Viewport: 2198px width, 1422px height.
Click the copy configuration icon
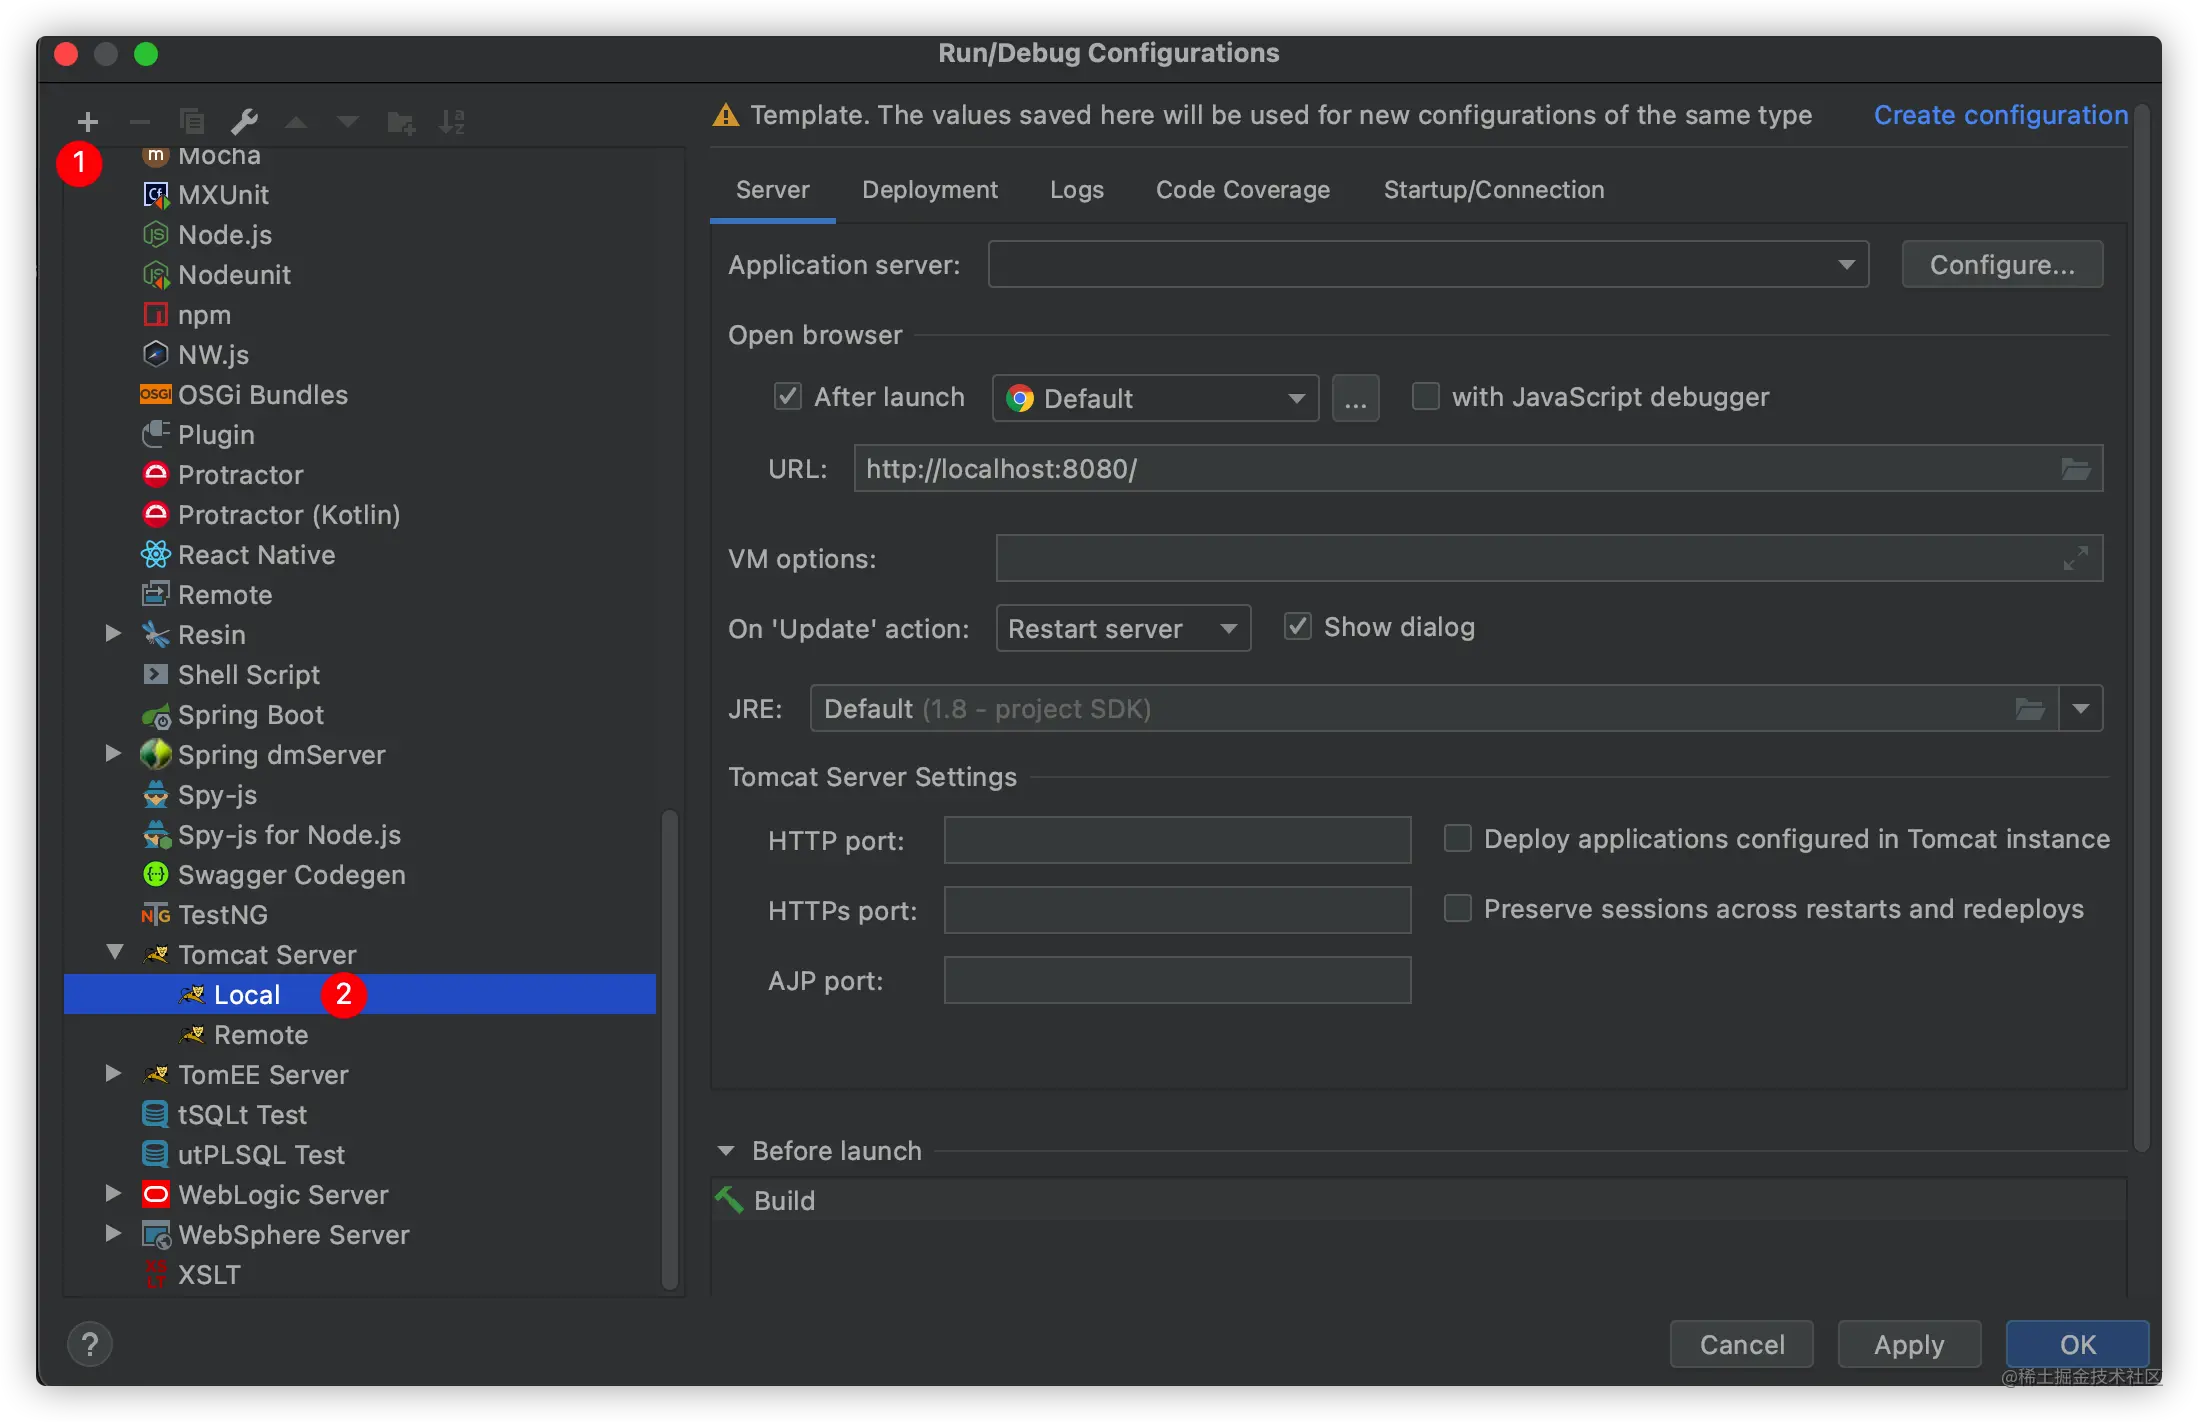click(x=192, y=122)
